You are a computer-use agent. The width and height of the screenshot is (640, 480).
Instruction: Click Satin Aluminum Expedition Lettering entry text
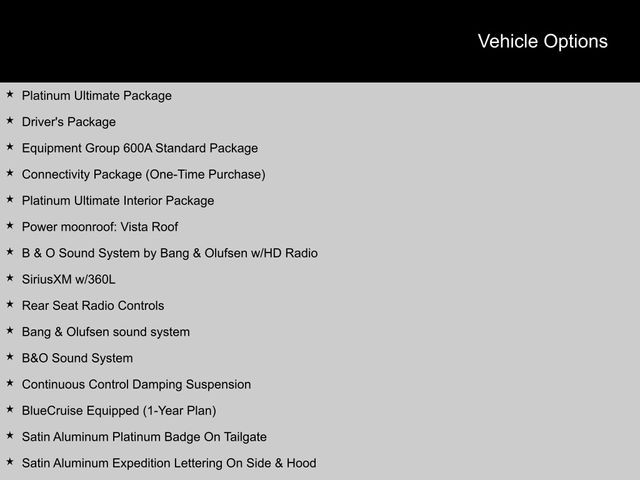(x=168, y=463)
